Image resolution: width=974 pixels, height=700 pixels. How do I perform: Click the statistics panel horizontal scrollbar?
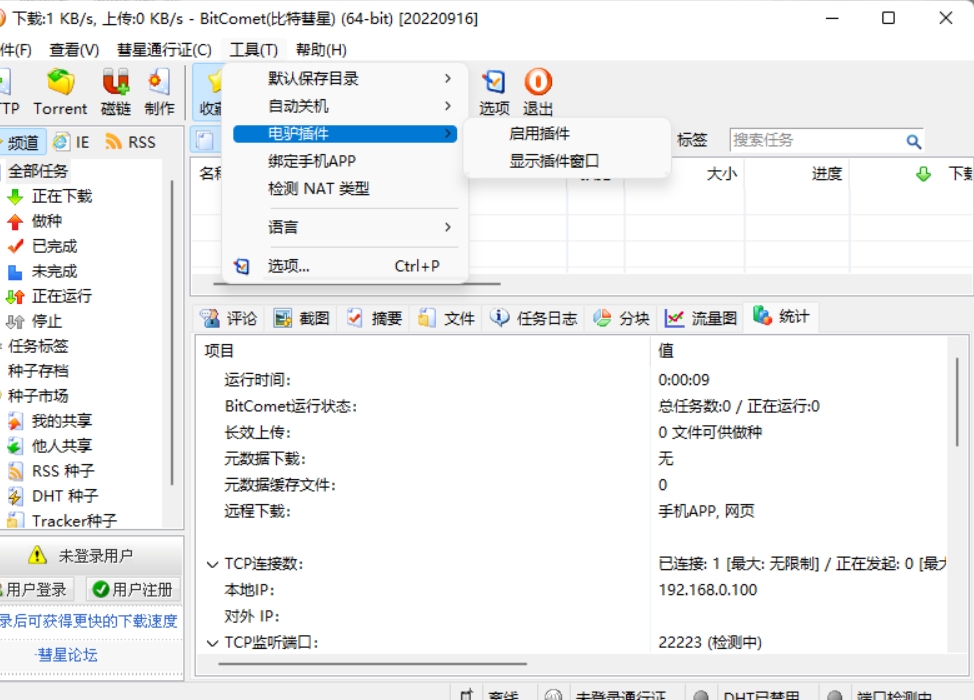coord(373,663)
